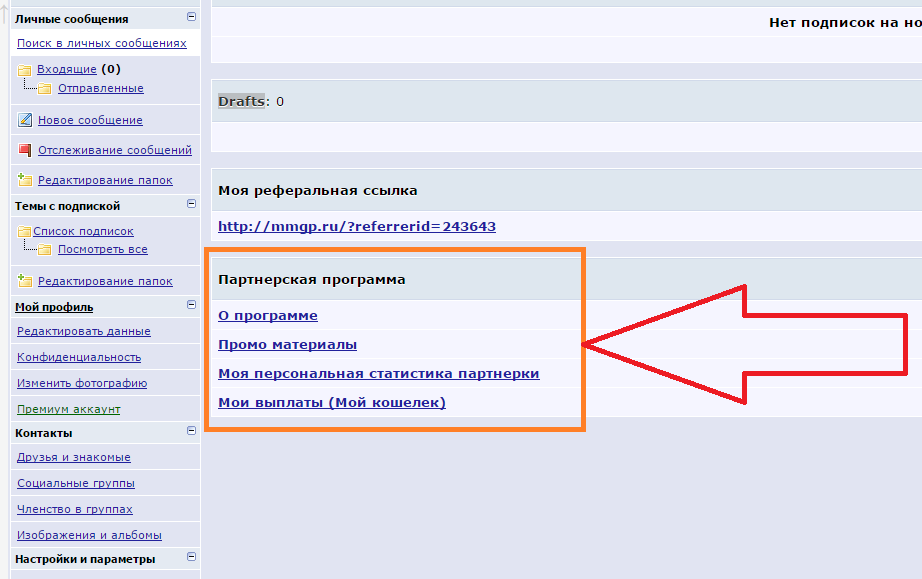Collapse the Настройки и параметры section

point(191,557)
